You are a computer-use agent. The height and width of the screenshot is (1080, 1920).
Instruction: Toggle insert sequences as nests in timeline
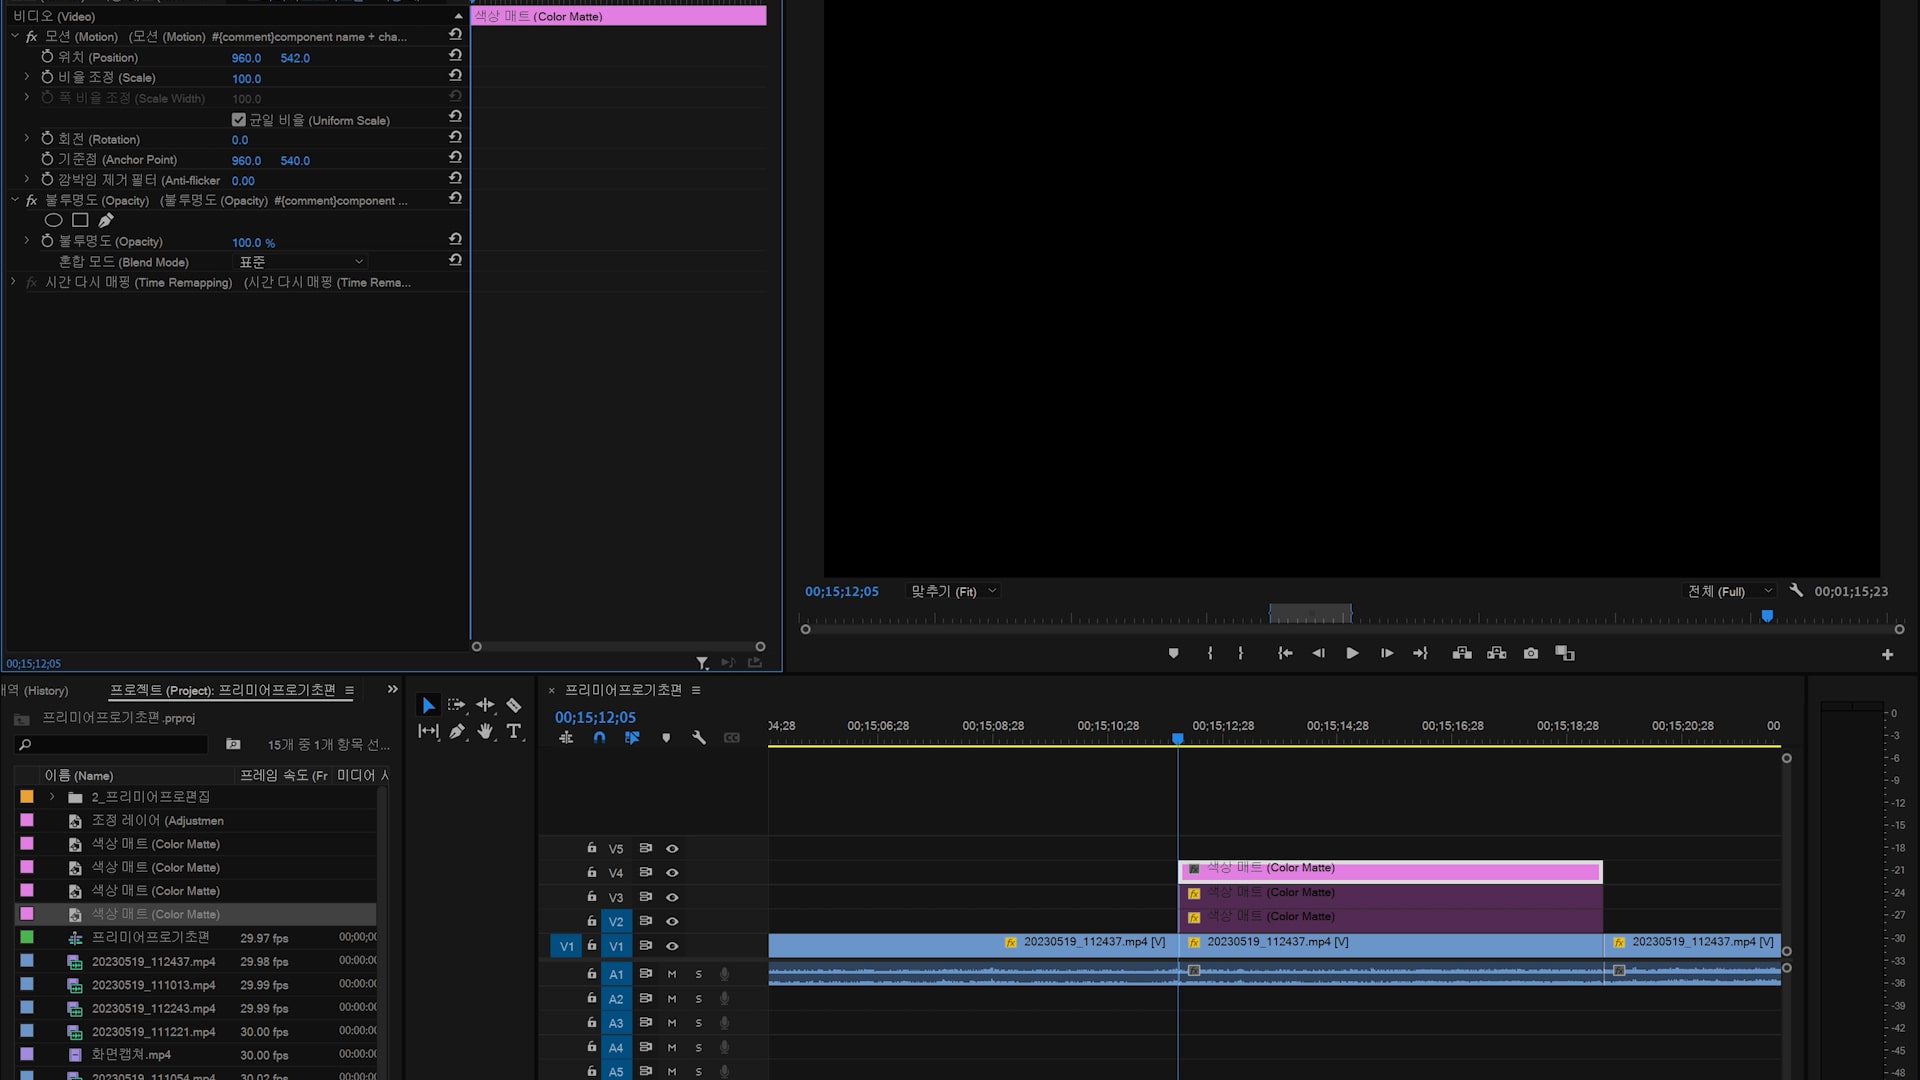coord(566,738)
